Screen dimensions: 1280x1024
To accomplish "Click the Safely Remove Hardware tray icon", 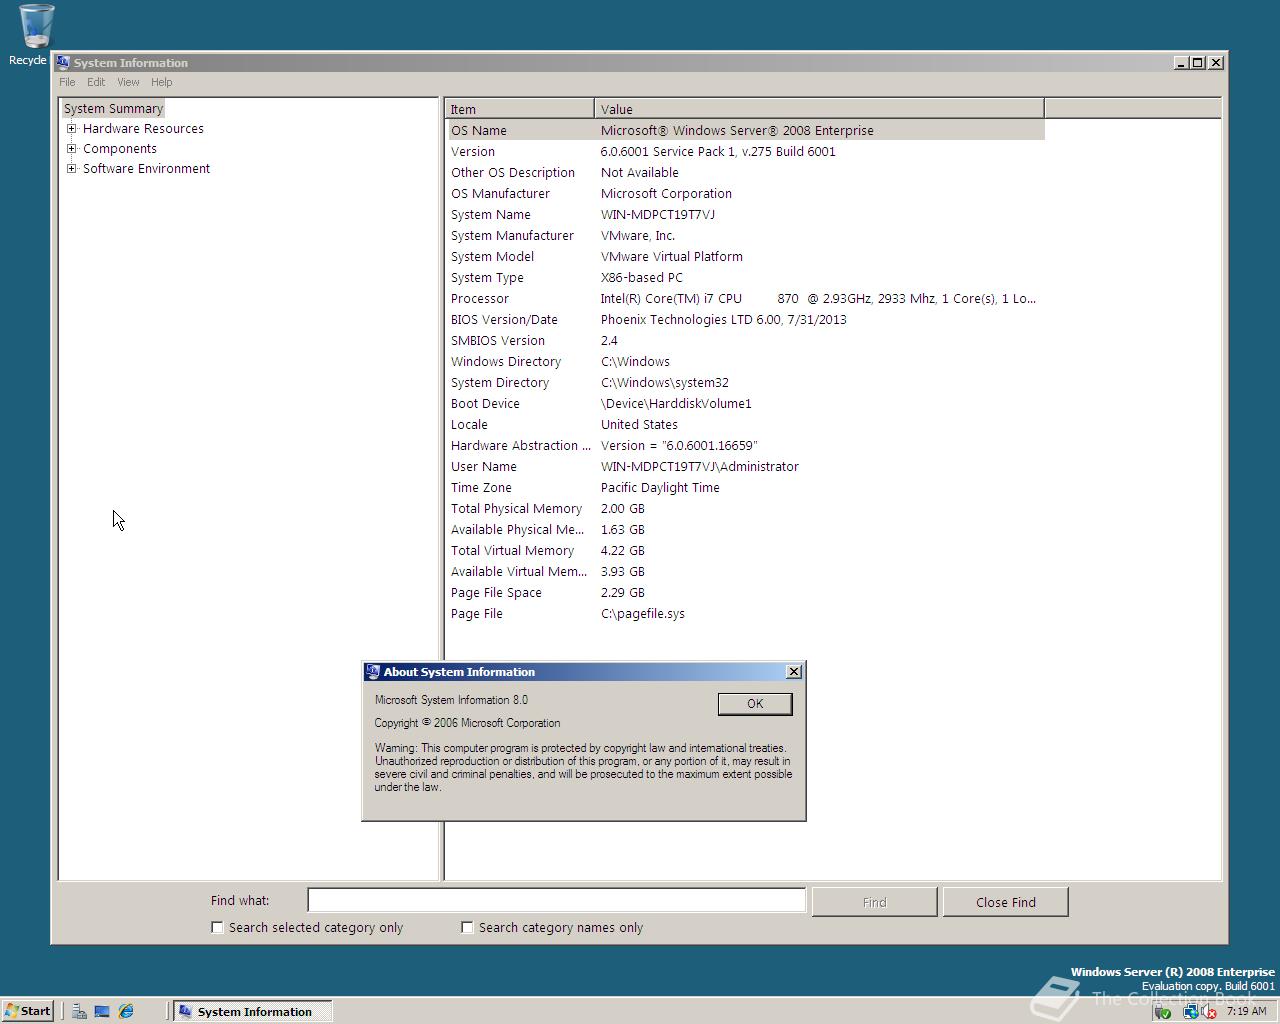I will [x=1162, y=1012].
